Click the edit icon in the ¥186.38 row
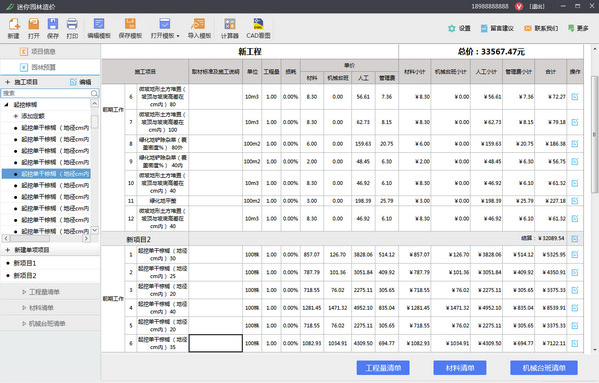Image resolution: width=599 pixels, height=383 pixels. [575, 144]
